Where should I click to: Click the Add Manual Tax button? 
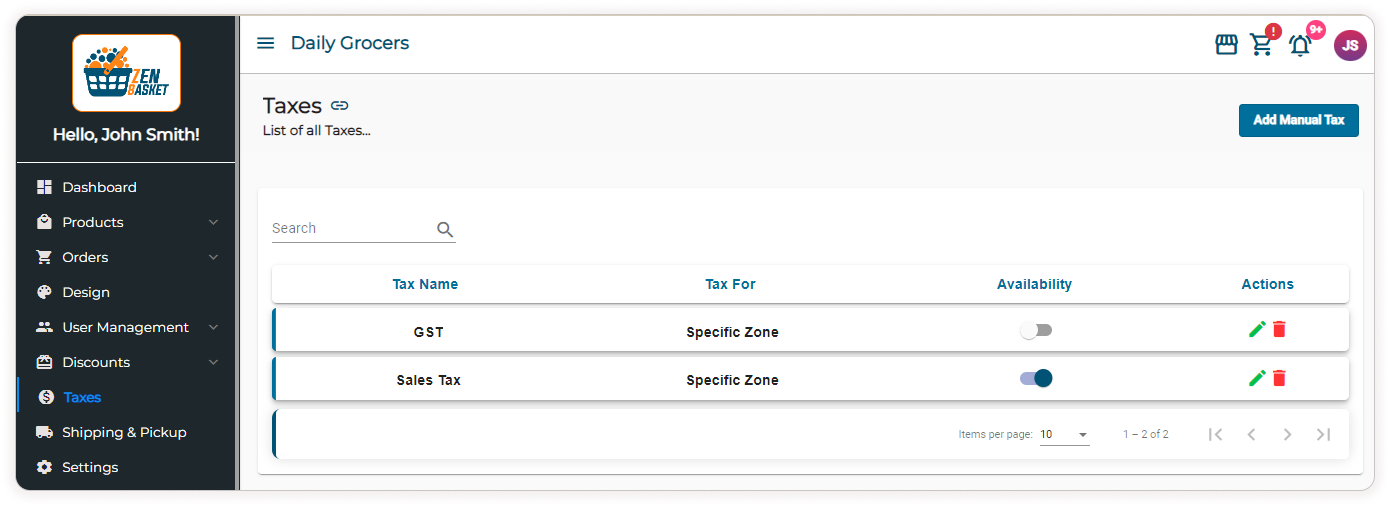coord(1298,120)
